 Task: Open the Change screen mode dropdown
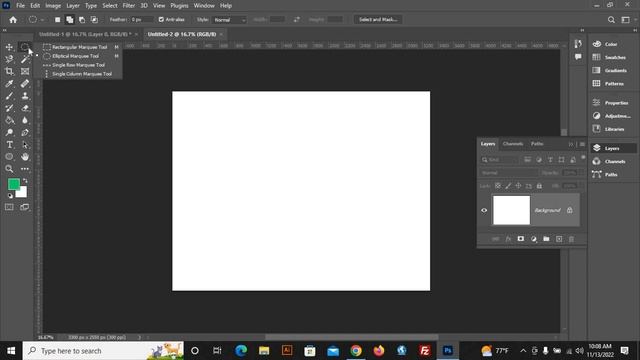coord(25,207)
